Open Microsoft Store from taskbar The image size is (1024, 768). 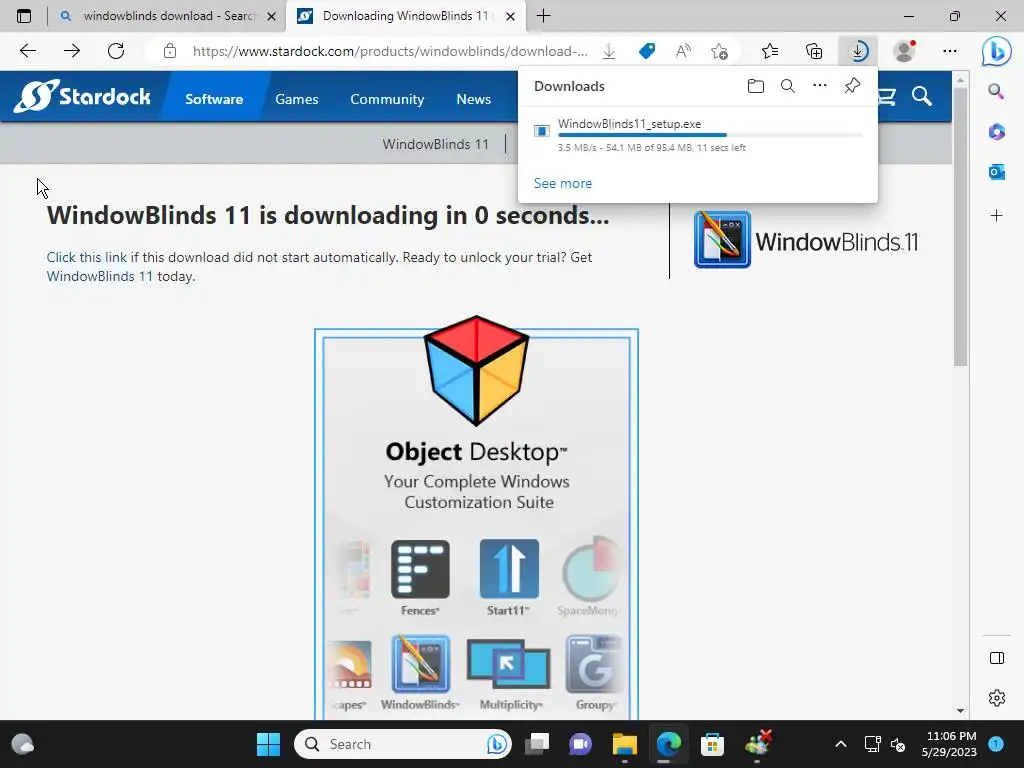[x=712, y=744]
